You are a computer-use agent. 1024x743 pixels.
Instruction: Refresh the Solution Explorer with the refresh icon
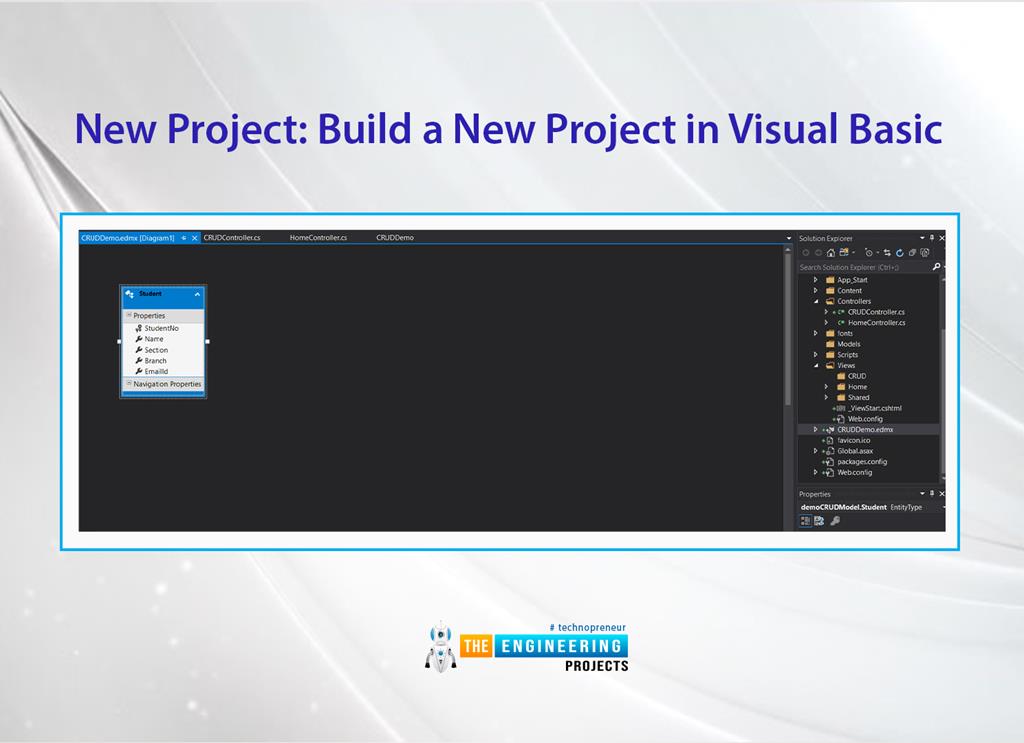[x=900, y=253]
